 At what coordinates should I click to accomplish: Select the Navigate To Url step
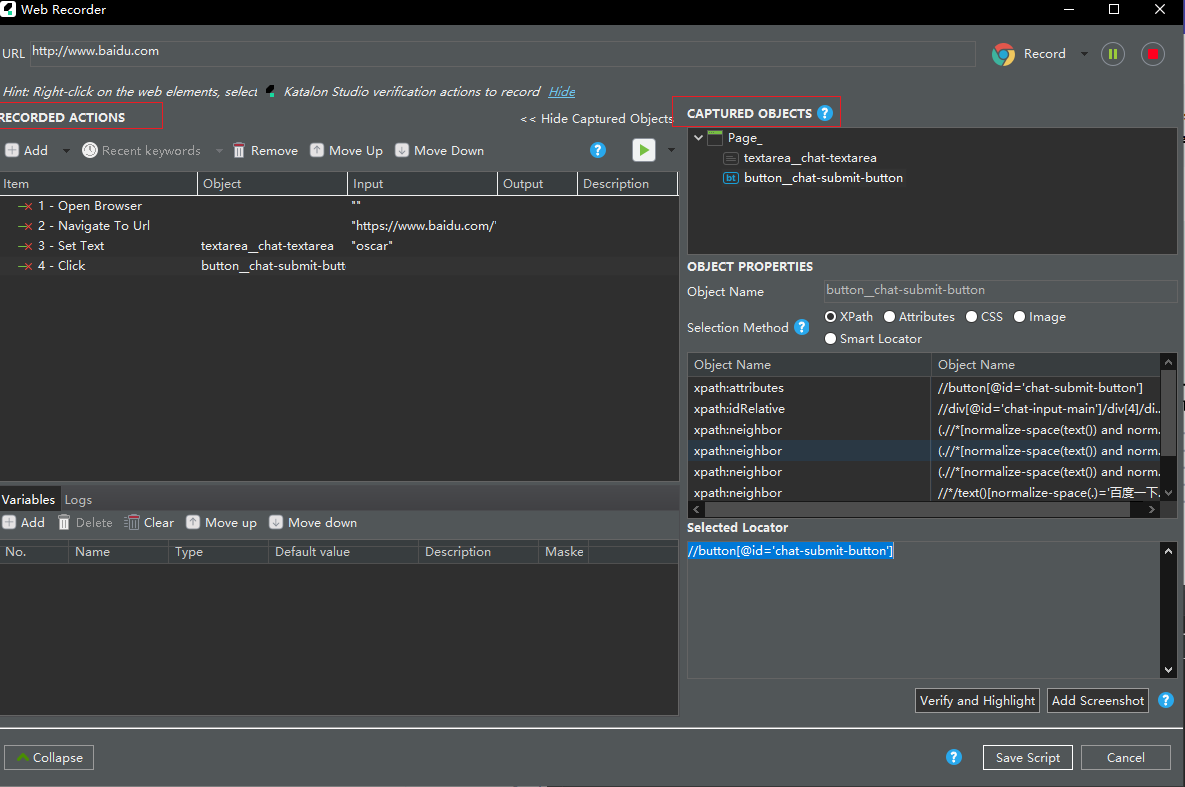tap(339, 226)
